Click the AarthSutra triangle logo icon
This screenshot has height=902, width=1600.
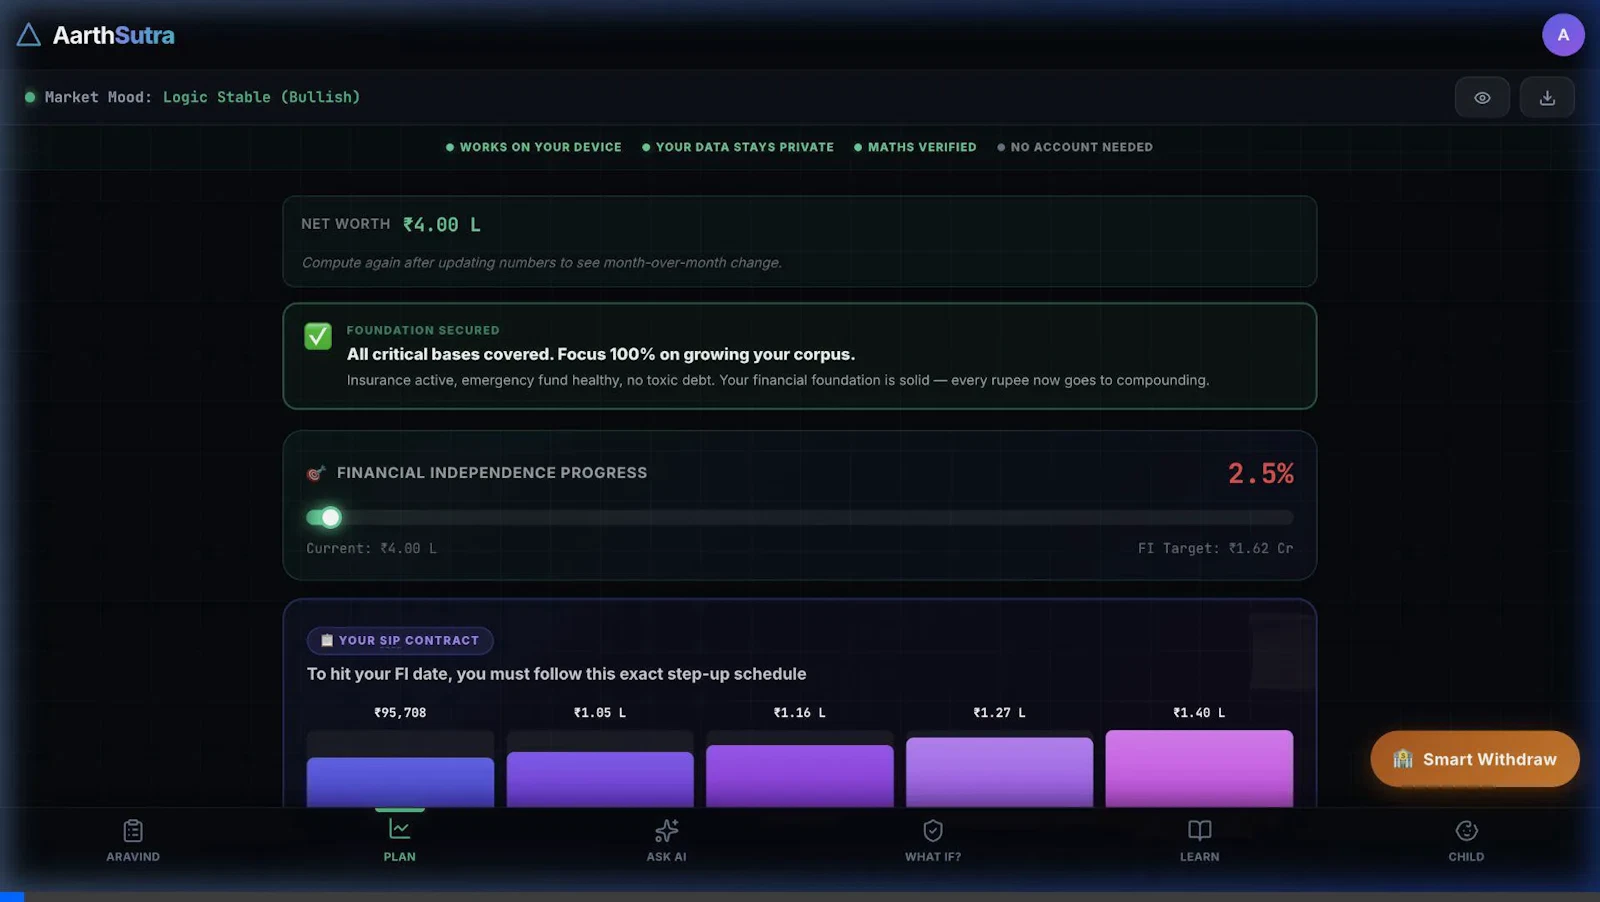click(x=29, y=35)
